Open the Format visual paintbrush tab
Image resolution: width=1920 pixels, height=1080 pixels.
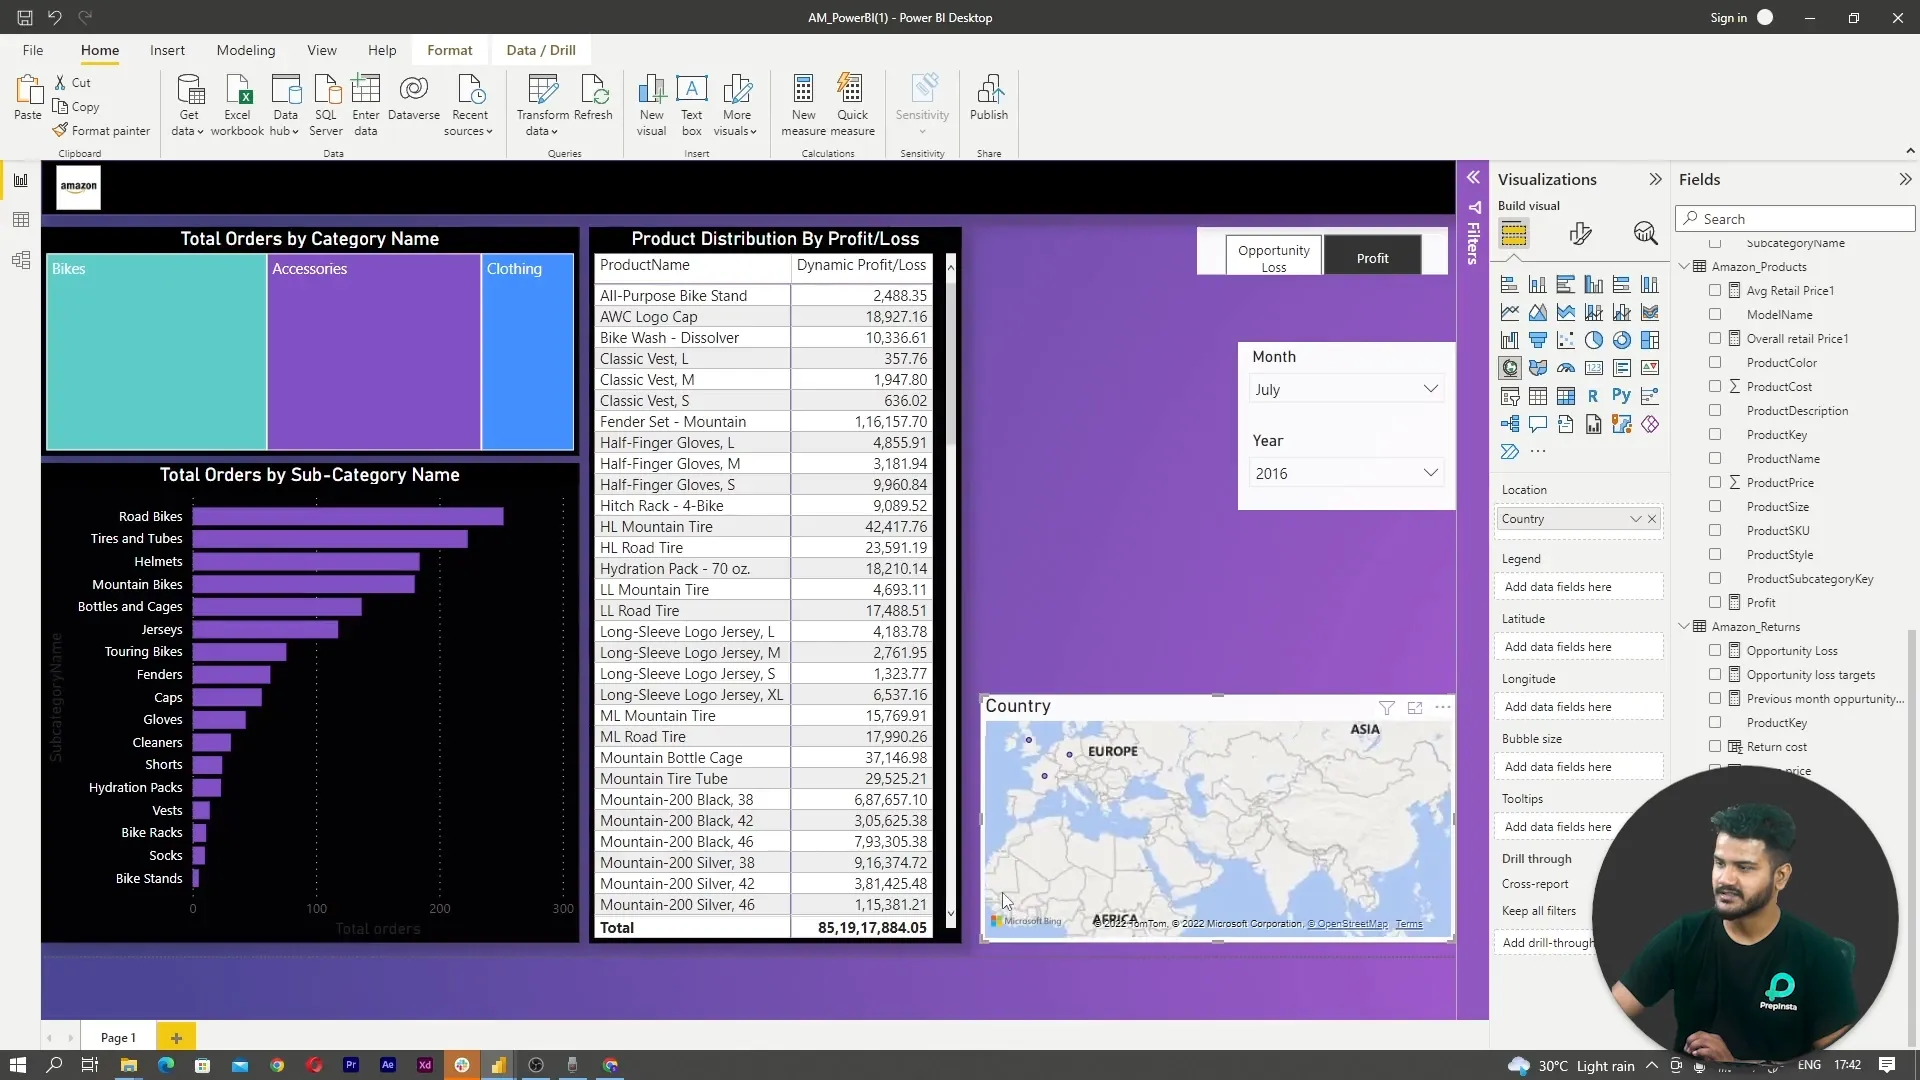coord(1580,234)
